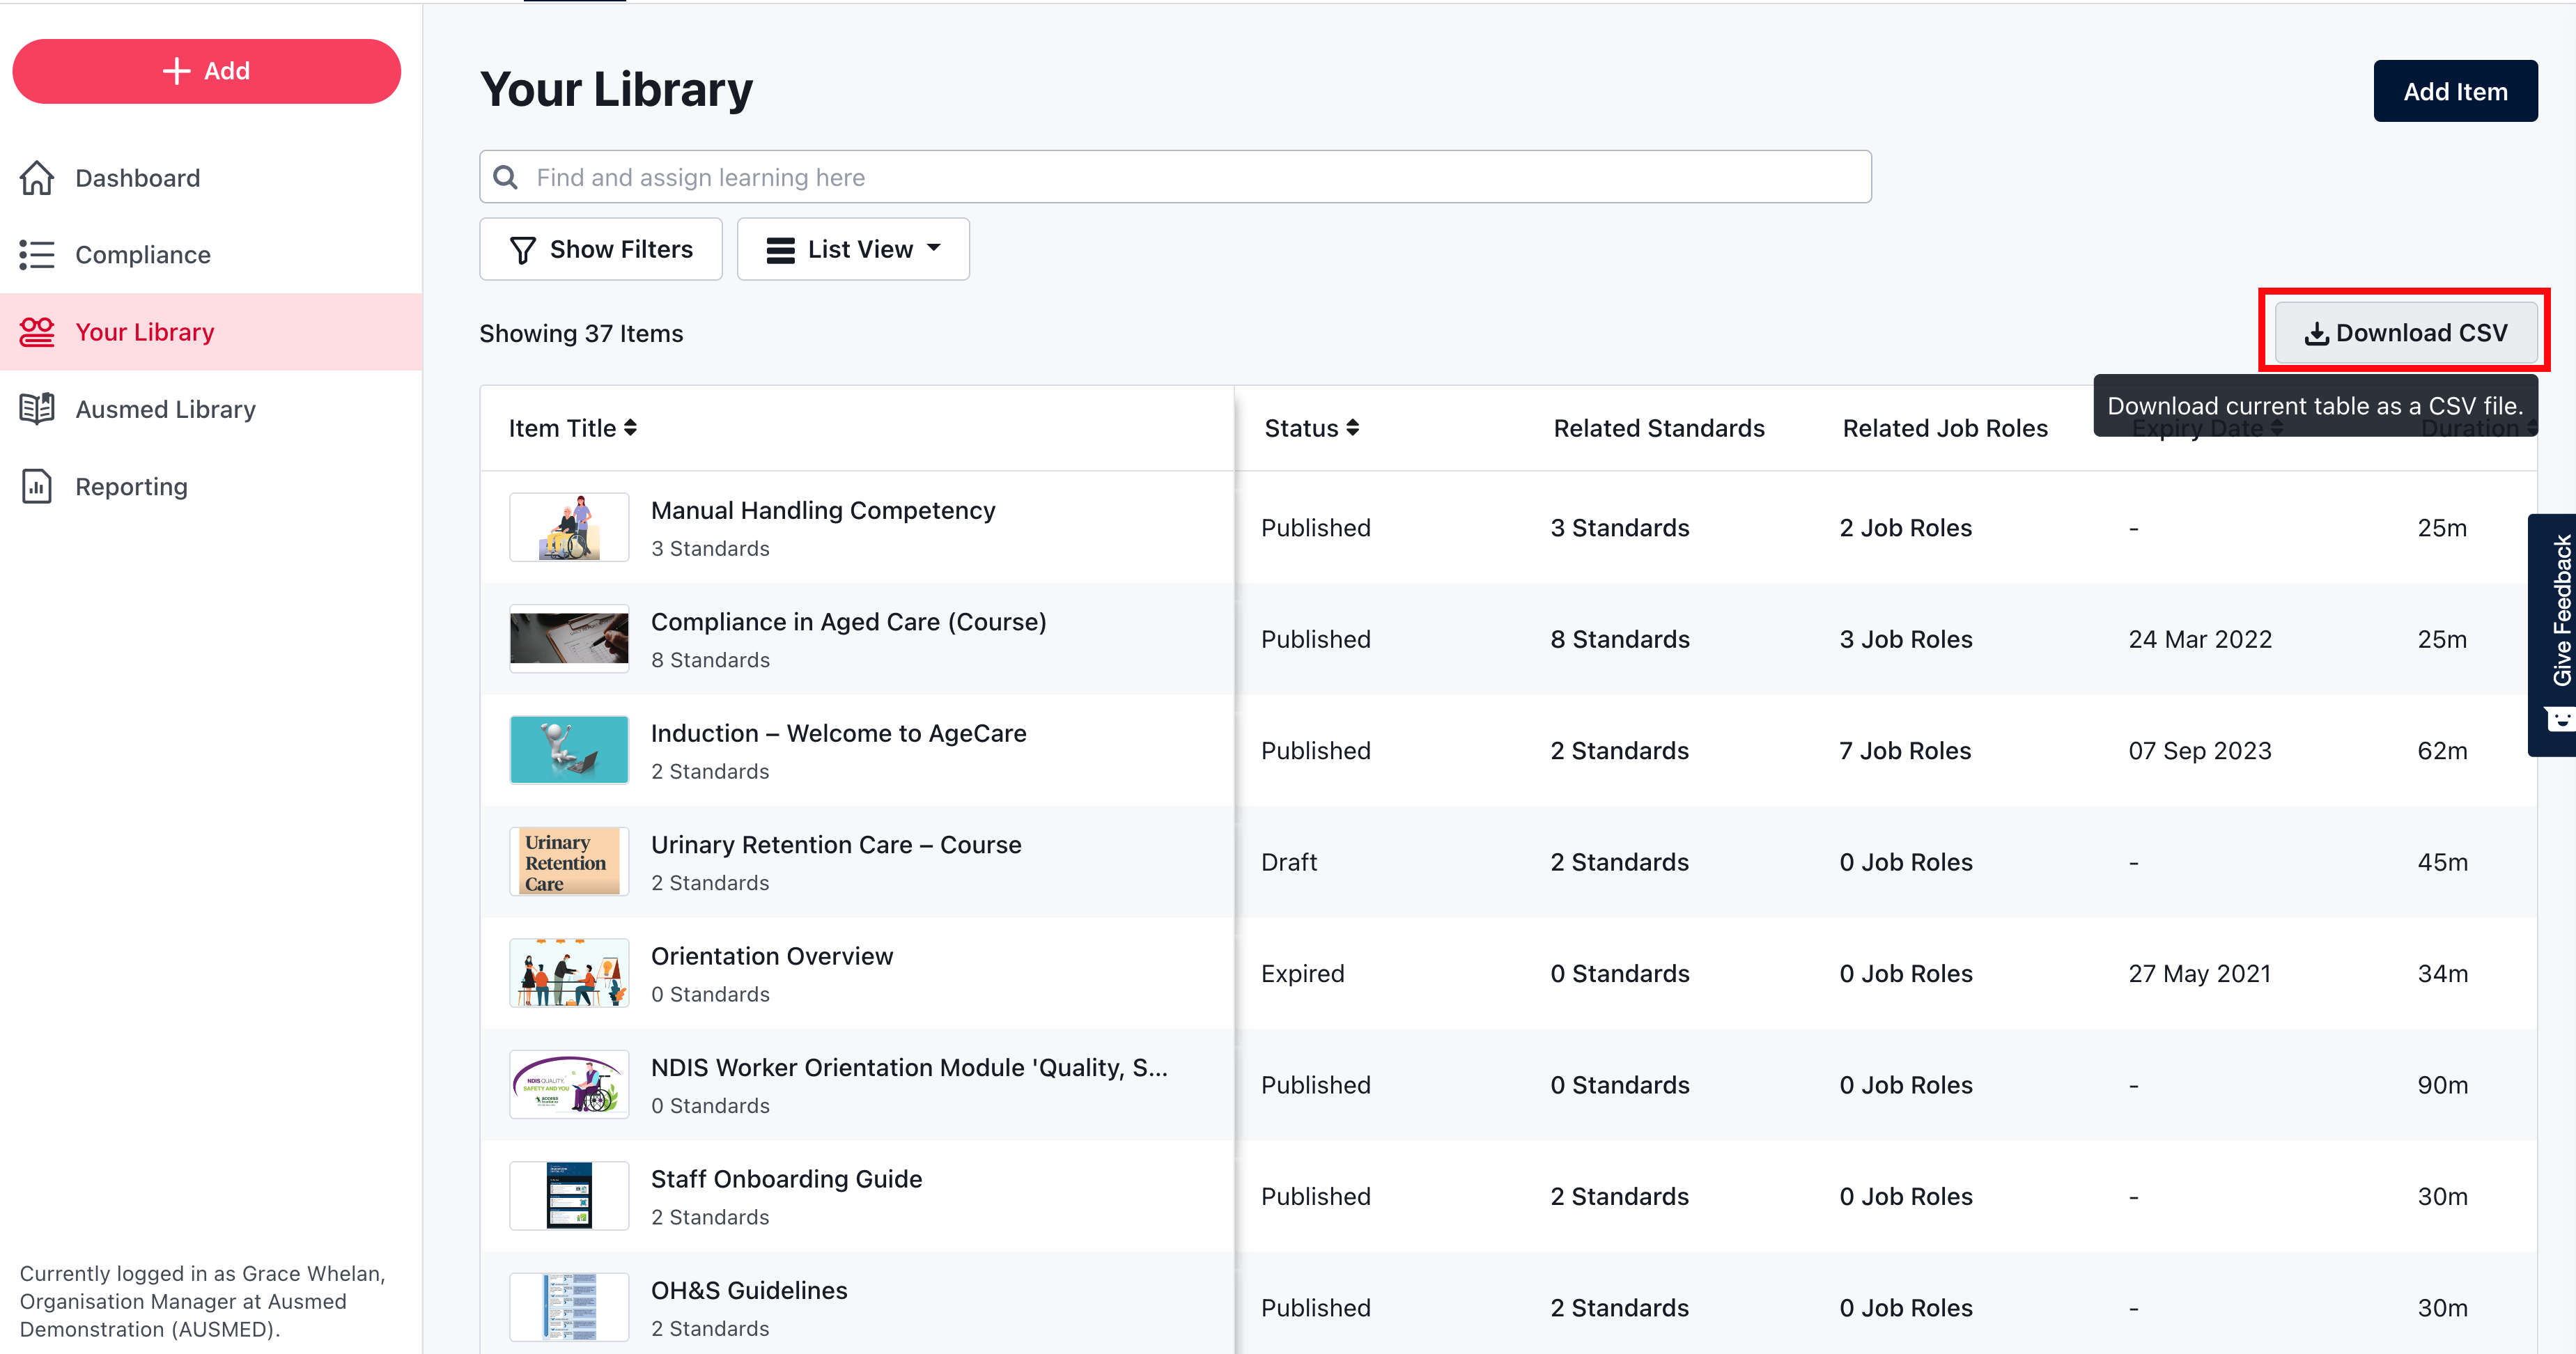This screenshot has height=1354, width=2576.
Task: Open Reporting from the sidebar menu
Action: (x=131, y=487)
